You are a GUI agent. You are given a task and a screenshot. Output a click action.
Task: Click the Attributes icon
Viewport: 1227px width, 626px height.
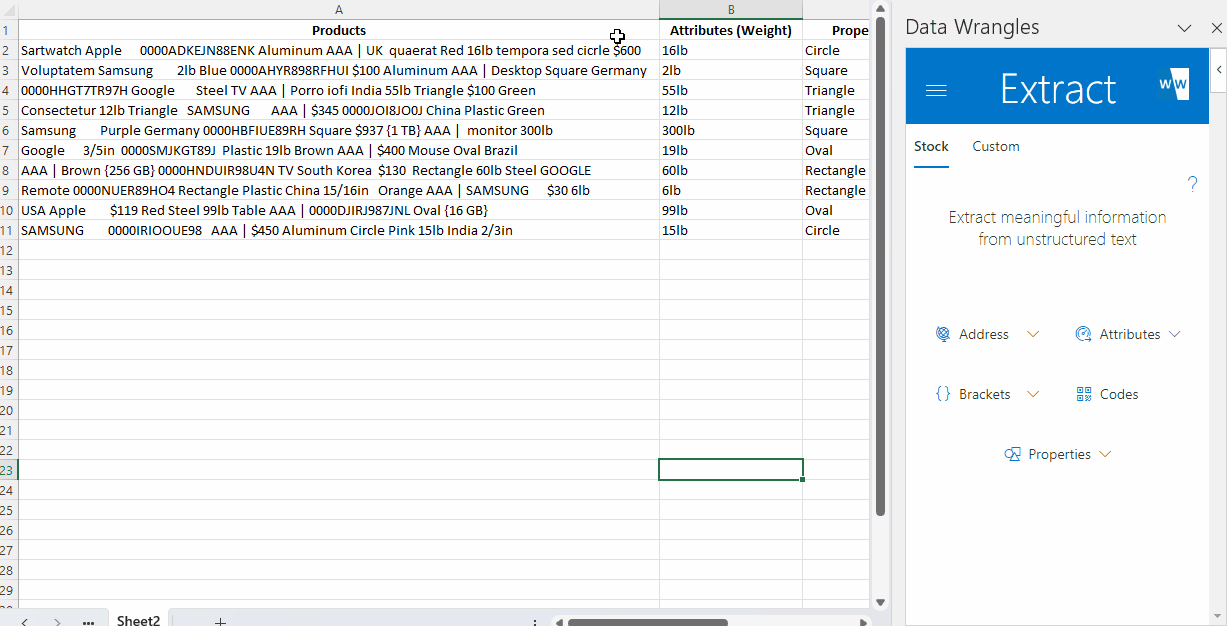tap(1083, 334)
